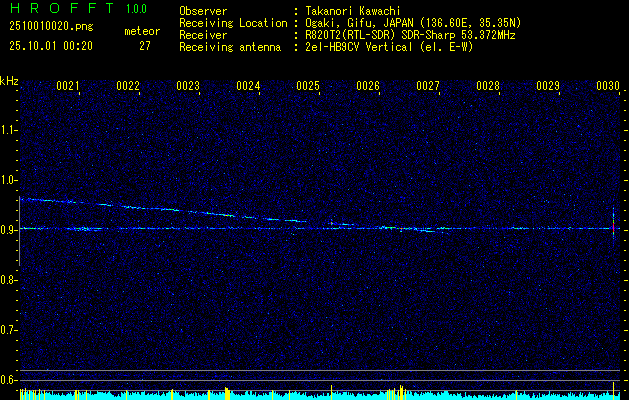
Task: Click the 1.1 kHz frequency label
Action: tap(8, 130)
